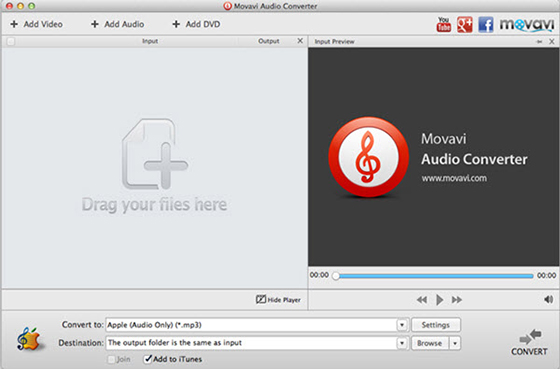Click the 00:00 total duration label
The width and height of the screenshot is (560, 369).
coord(546,275)
